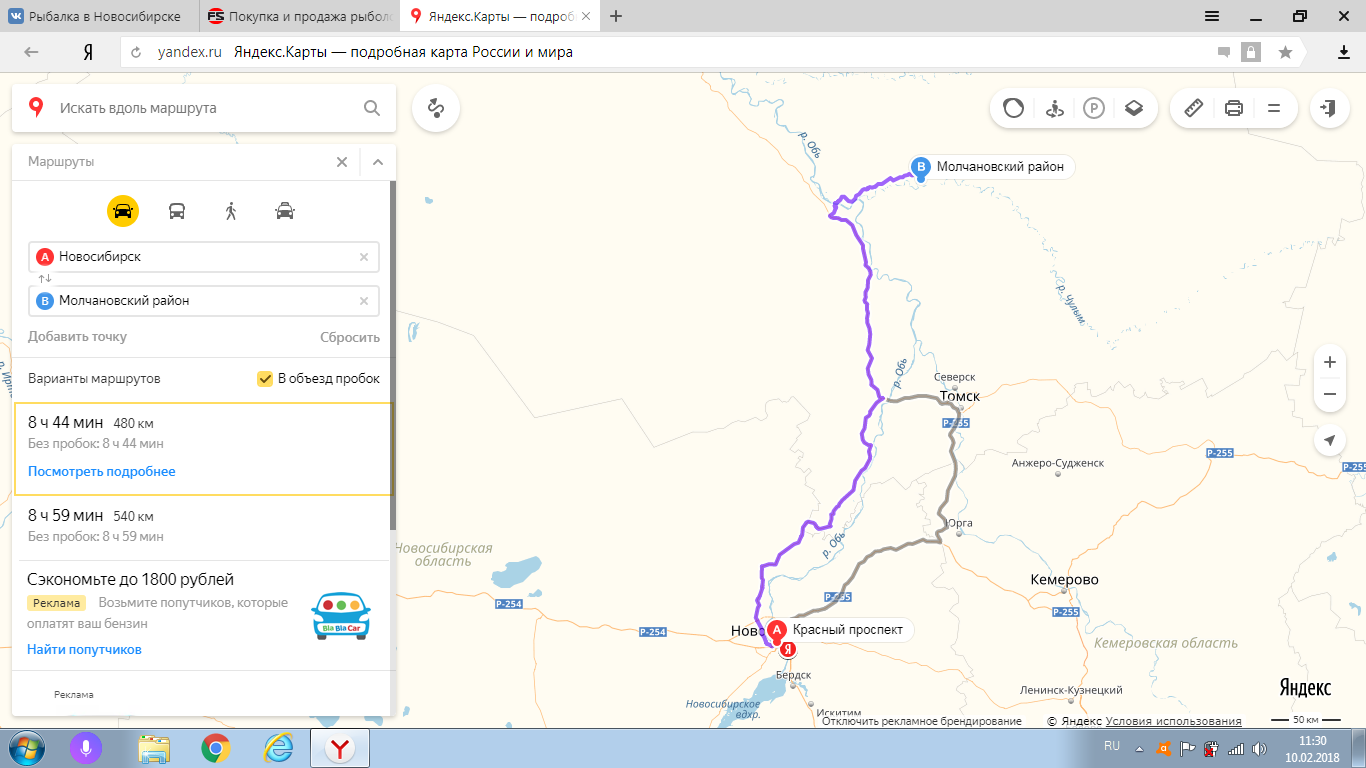Click Добавить точку
The height and width of the screenshot is (768, 1366).
[77, 337]
